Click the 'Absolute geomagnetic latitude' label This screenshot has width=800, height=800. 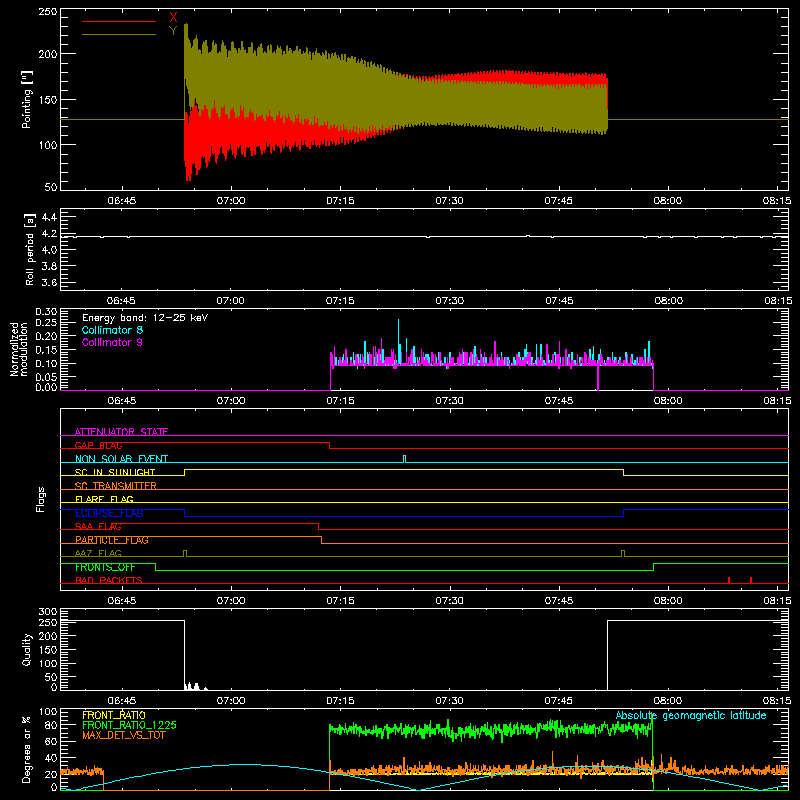click(x=691, y=715)
